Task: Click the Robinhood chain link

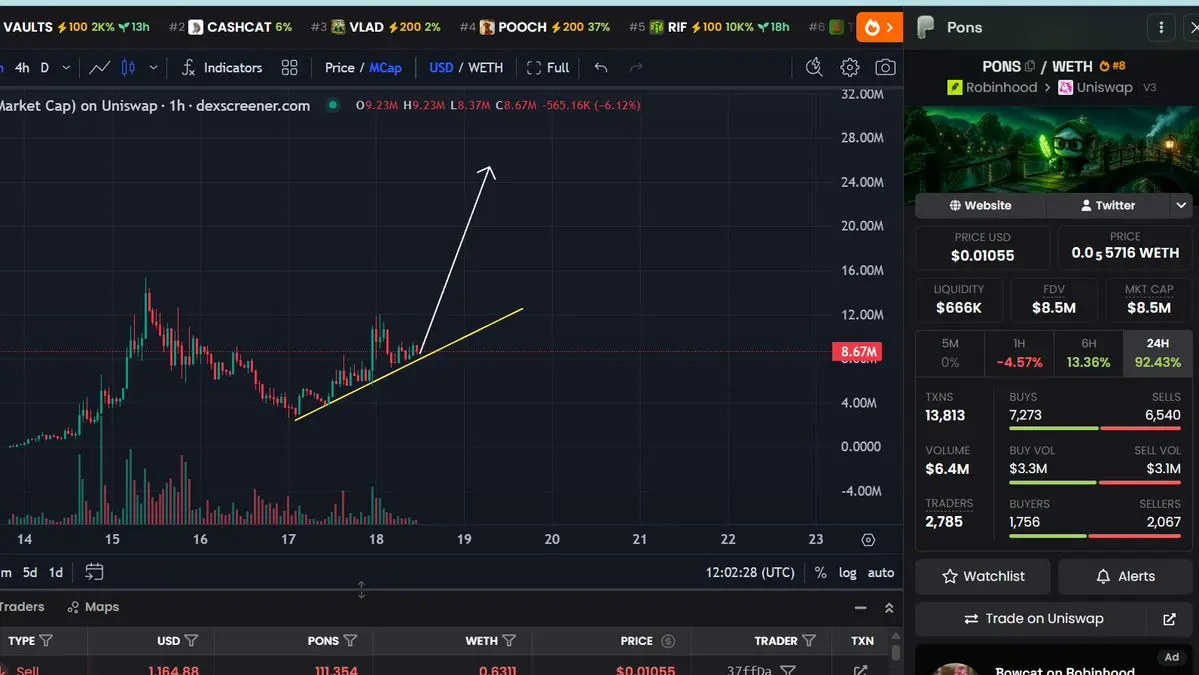Action: tap(992, 87)
